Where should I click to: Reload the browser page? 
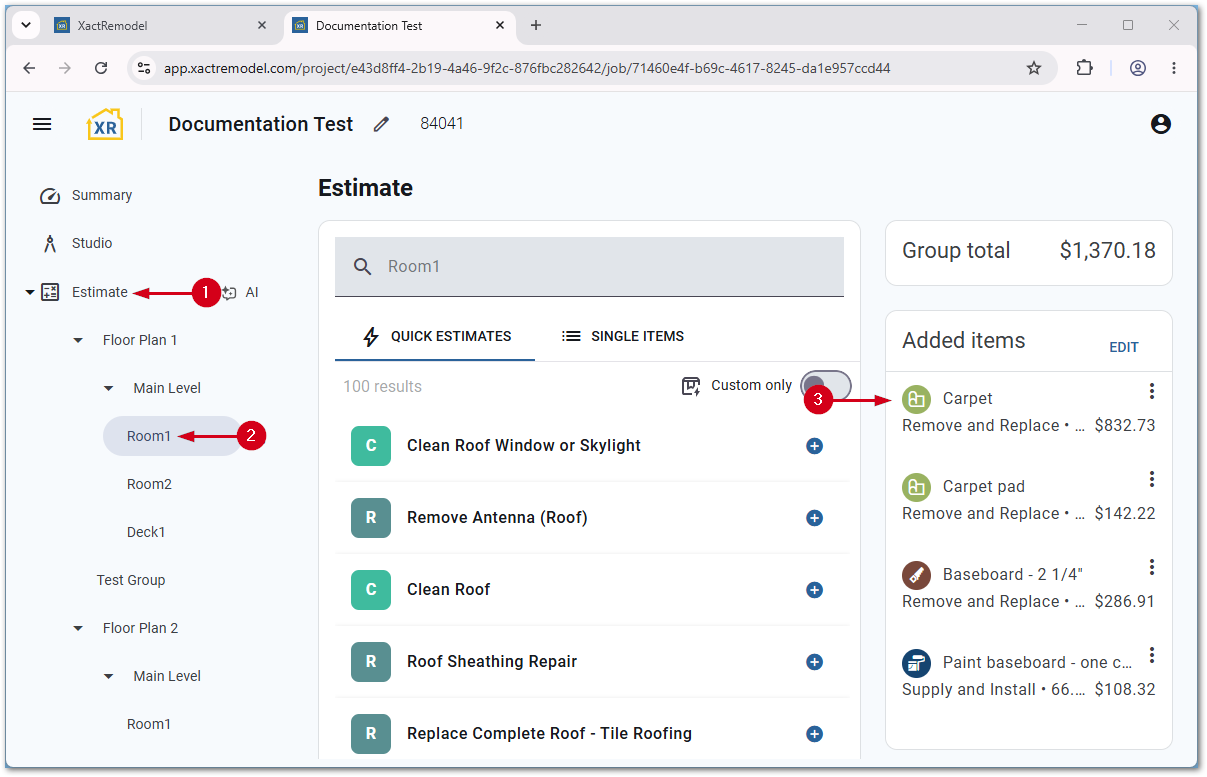pos(101,68)
